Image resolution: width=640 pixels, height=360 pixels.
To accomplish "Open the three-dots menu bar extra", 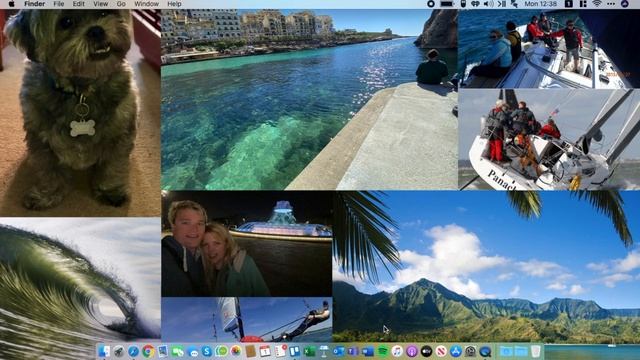I will click(x=611, y=4).
